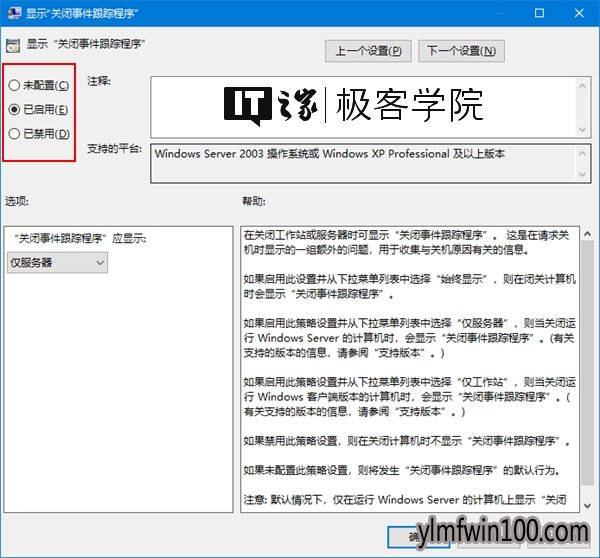Click the help panel scroll up arrow
The height and width of the screenshot is (558, 600).
click(587, 233)
